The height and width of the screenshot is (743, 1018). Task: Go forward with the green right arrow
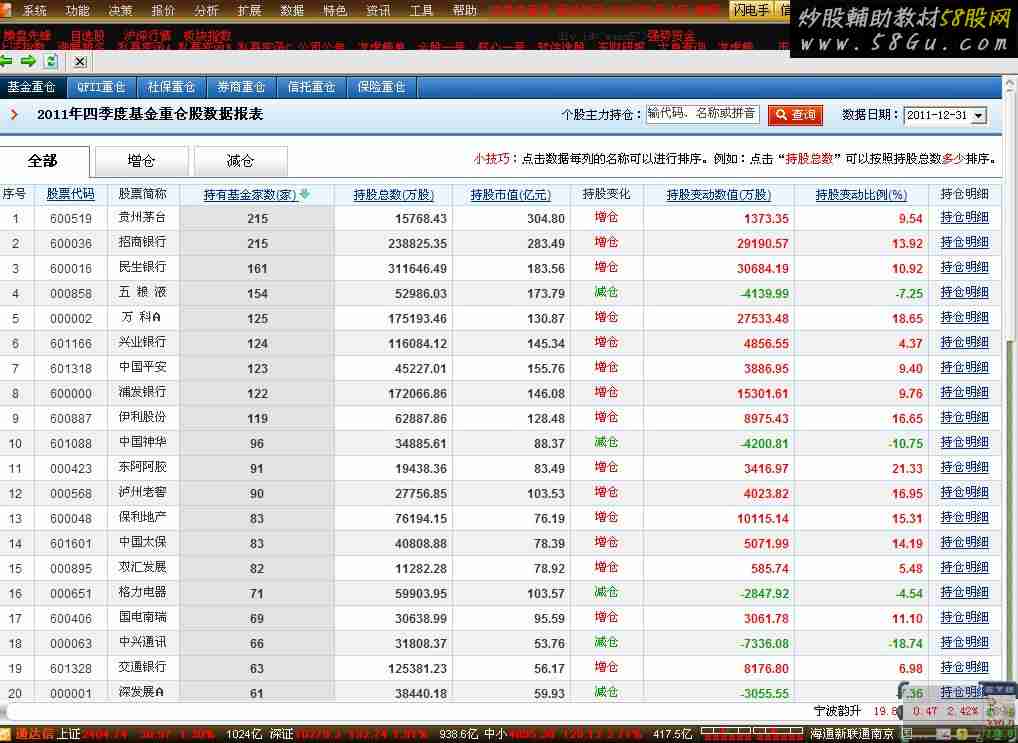(x=28, y=61)
